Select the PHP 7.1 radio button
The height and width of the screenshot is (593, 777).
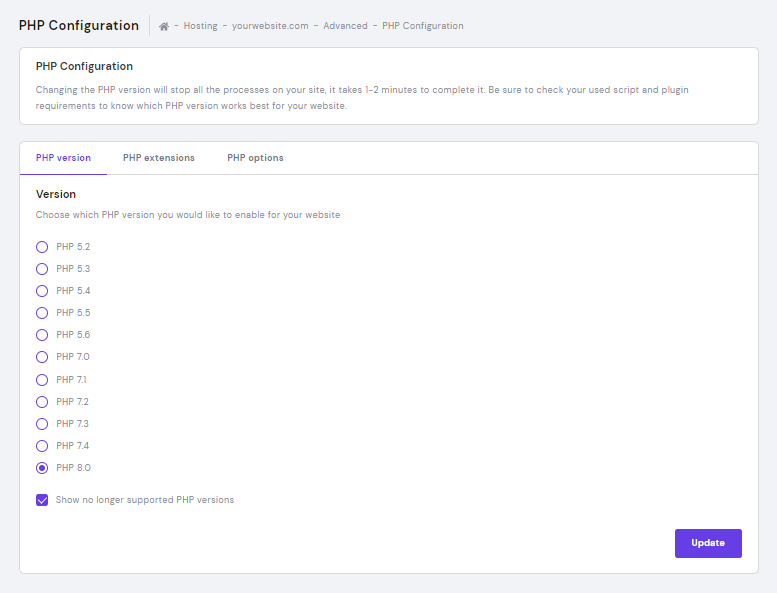[42, 380]
